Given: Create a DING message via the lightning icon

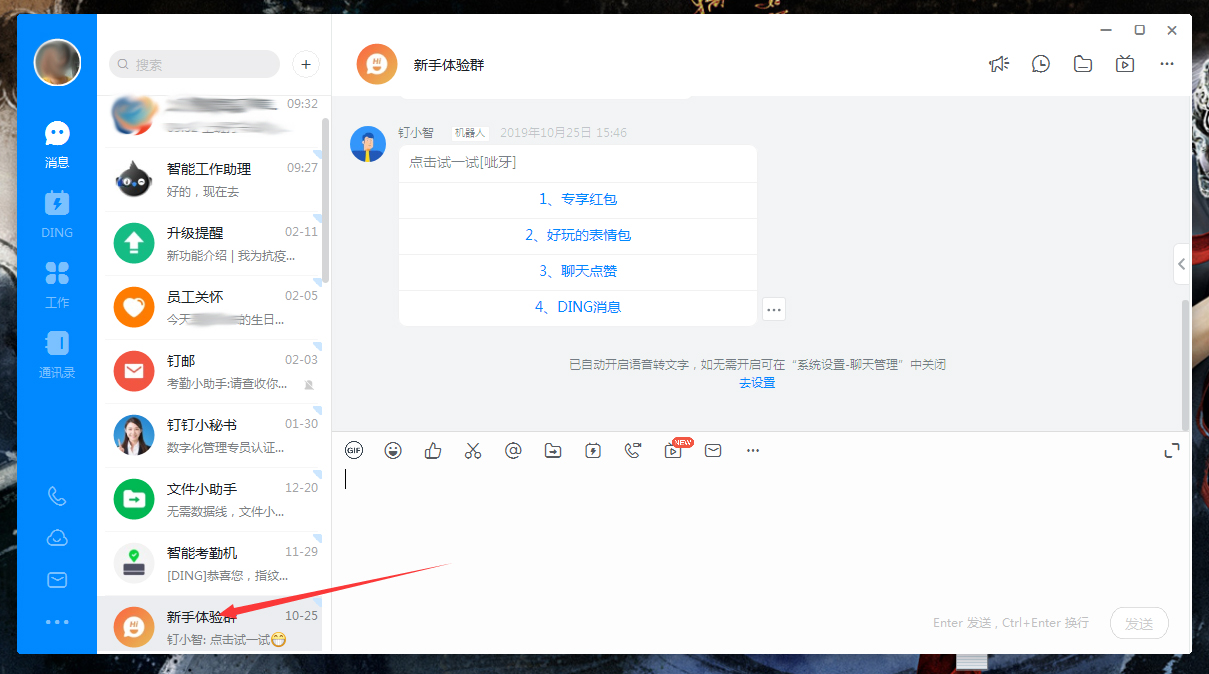Looking at the screenshot, I should coord(592,450).
